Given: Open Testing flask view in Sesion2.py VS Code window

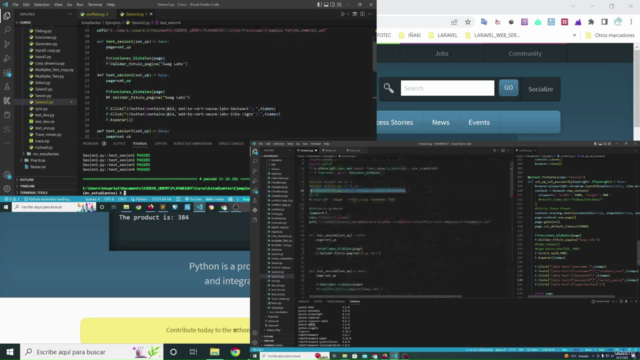Looking at the screenshot, I should click(x=7, y=87).
